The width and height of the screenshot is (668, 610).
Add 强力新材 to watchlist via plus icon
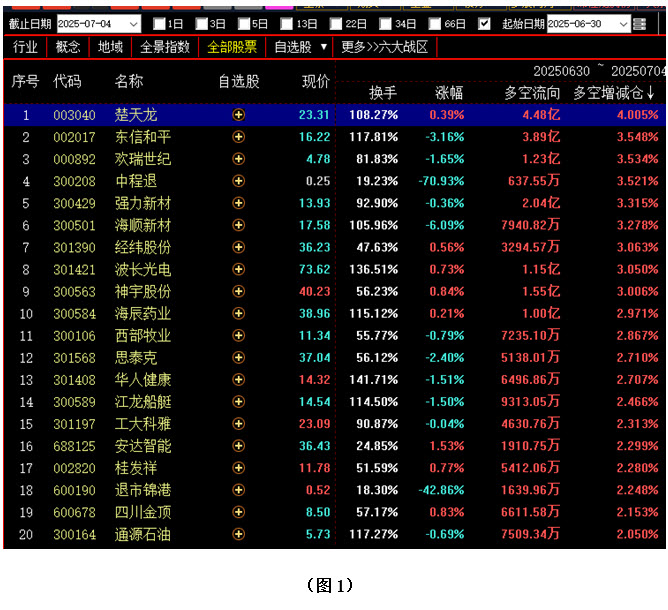pyautogui.click(x=239, y=203)
